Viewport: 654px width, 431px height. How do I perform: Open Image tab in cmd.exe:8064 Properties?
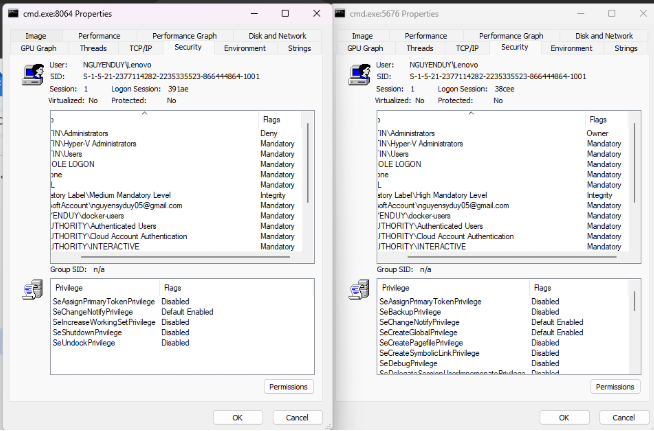[x=36, y=36]
